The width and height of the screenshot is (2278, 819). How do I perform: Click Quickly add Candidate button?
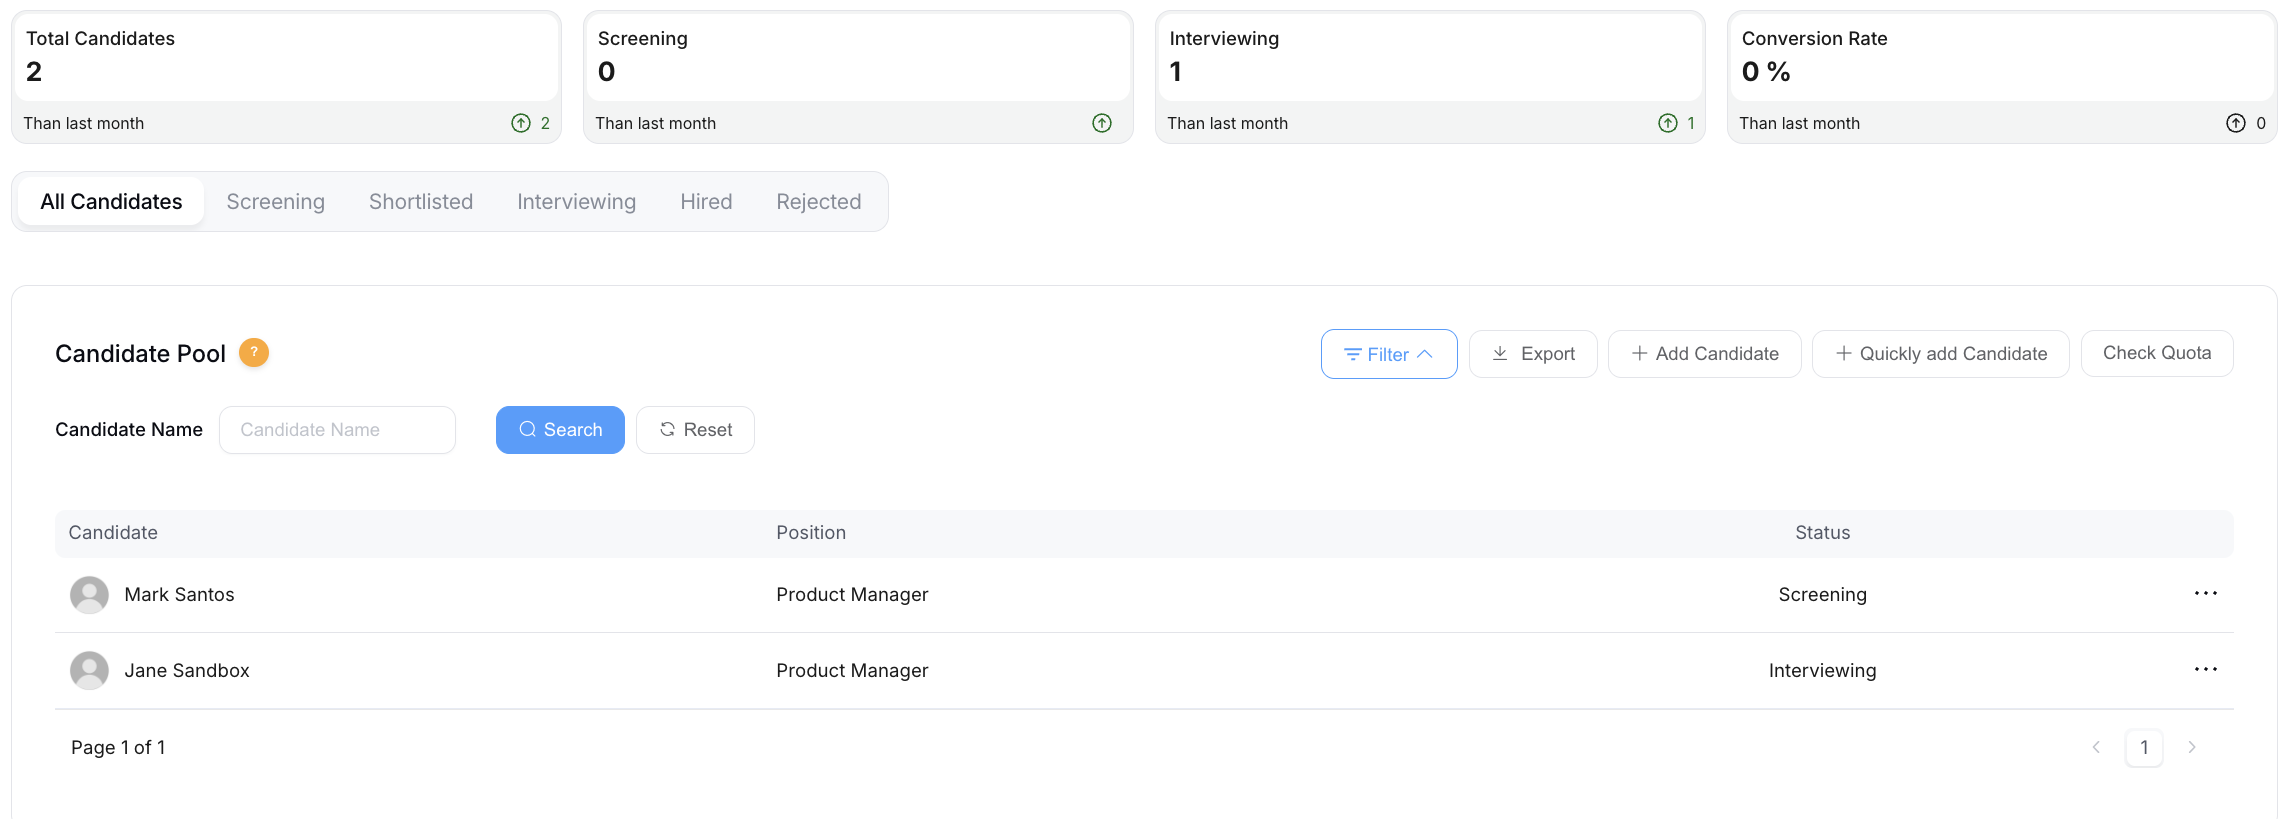tap(1940, 354)
